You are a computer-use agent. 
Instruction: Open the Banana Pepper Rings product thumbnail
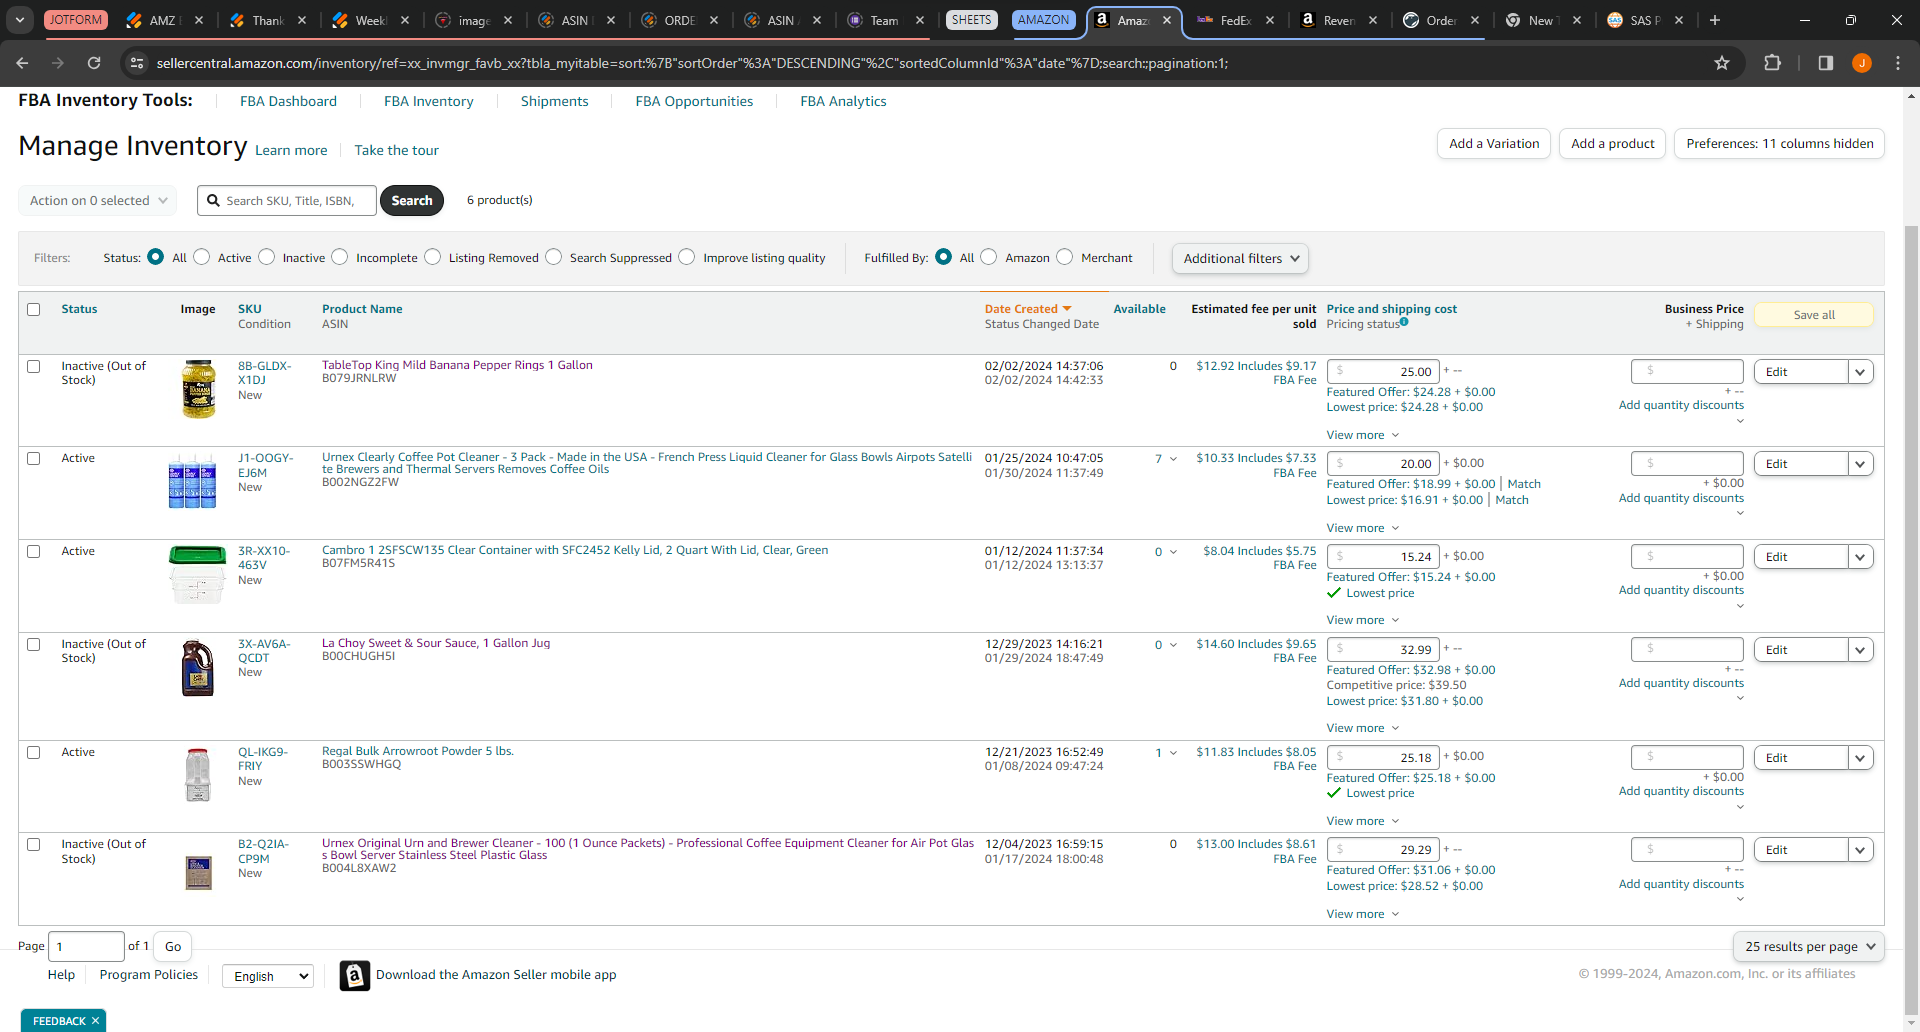pos(199,389)
